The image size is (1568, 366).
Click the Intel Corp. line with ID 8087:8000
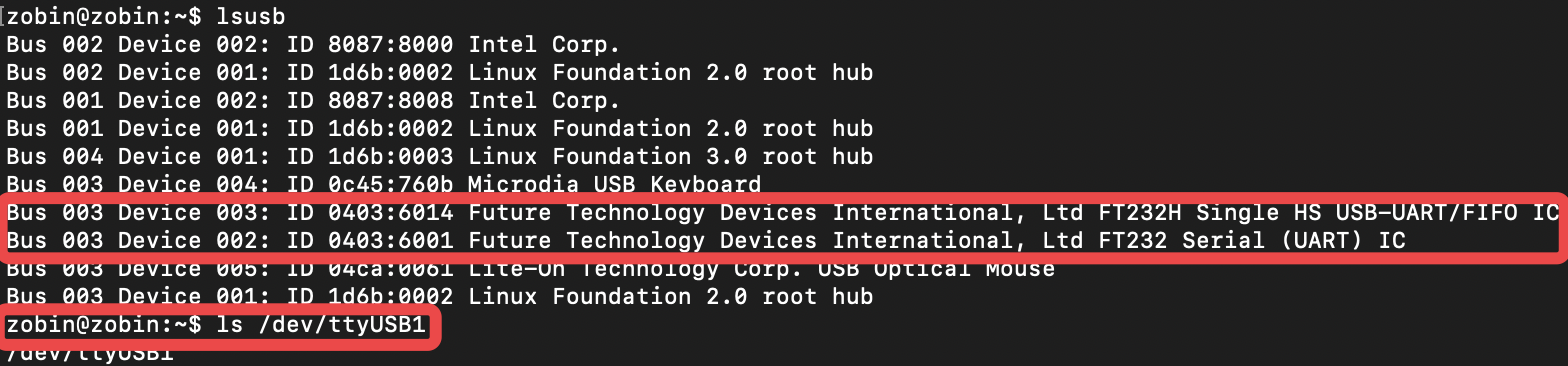(313, 44)
